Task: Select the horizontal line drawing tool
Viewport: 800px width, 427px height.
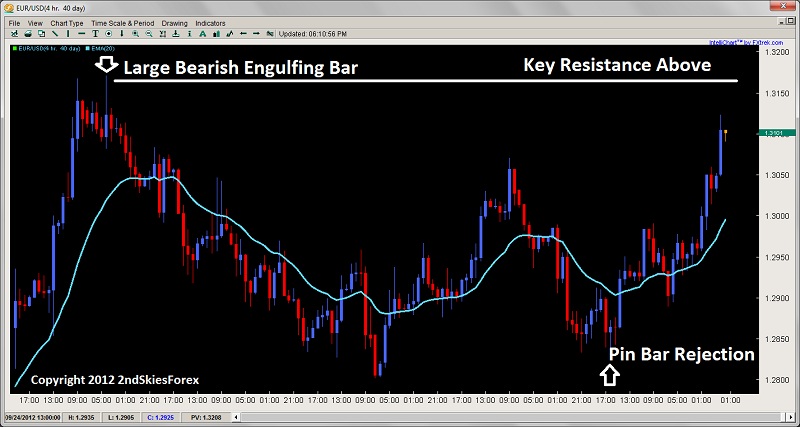Action: [x=82, y=34]
